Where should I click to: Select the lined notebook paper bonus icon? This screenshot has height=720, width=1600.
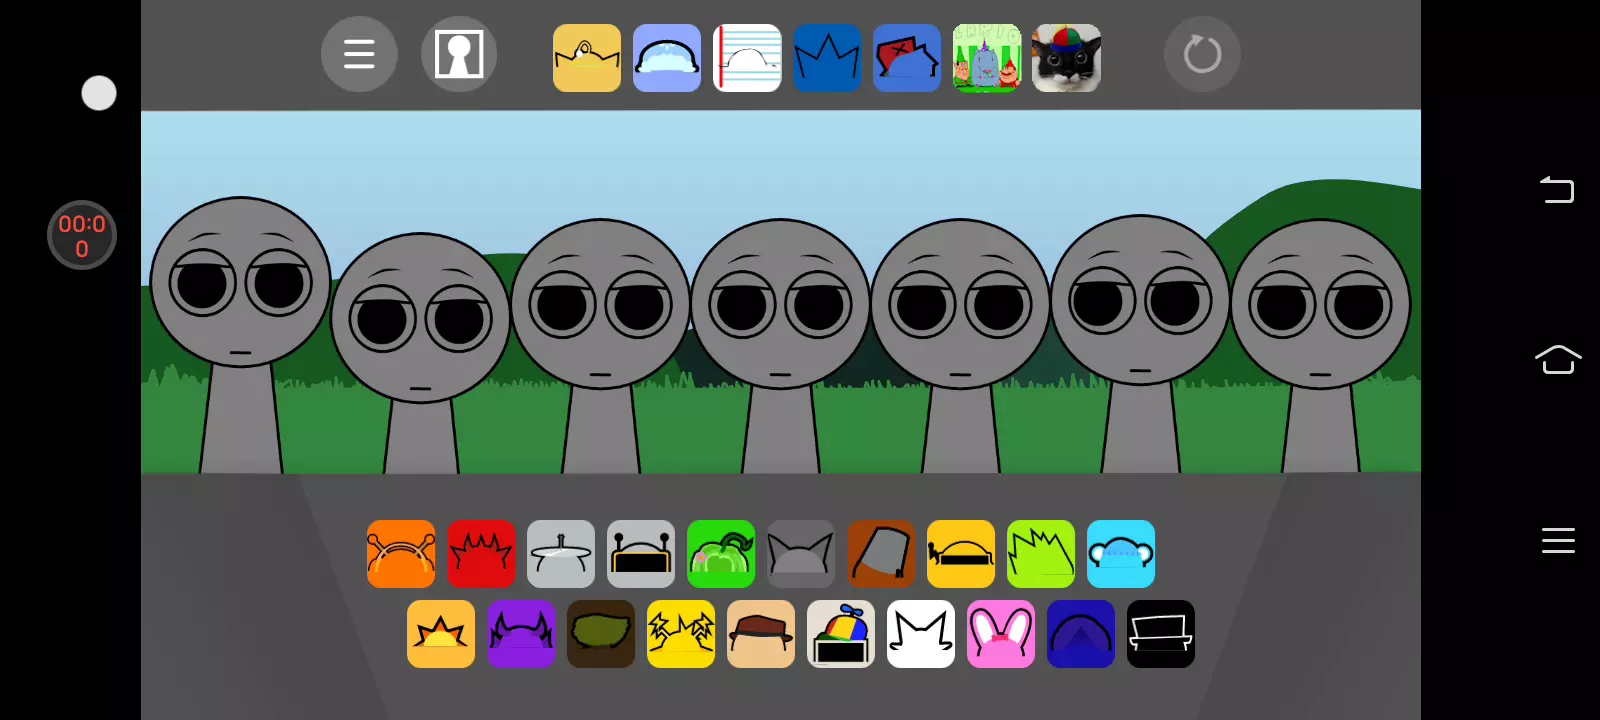(747, 58)
